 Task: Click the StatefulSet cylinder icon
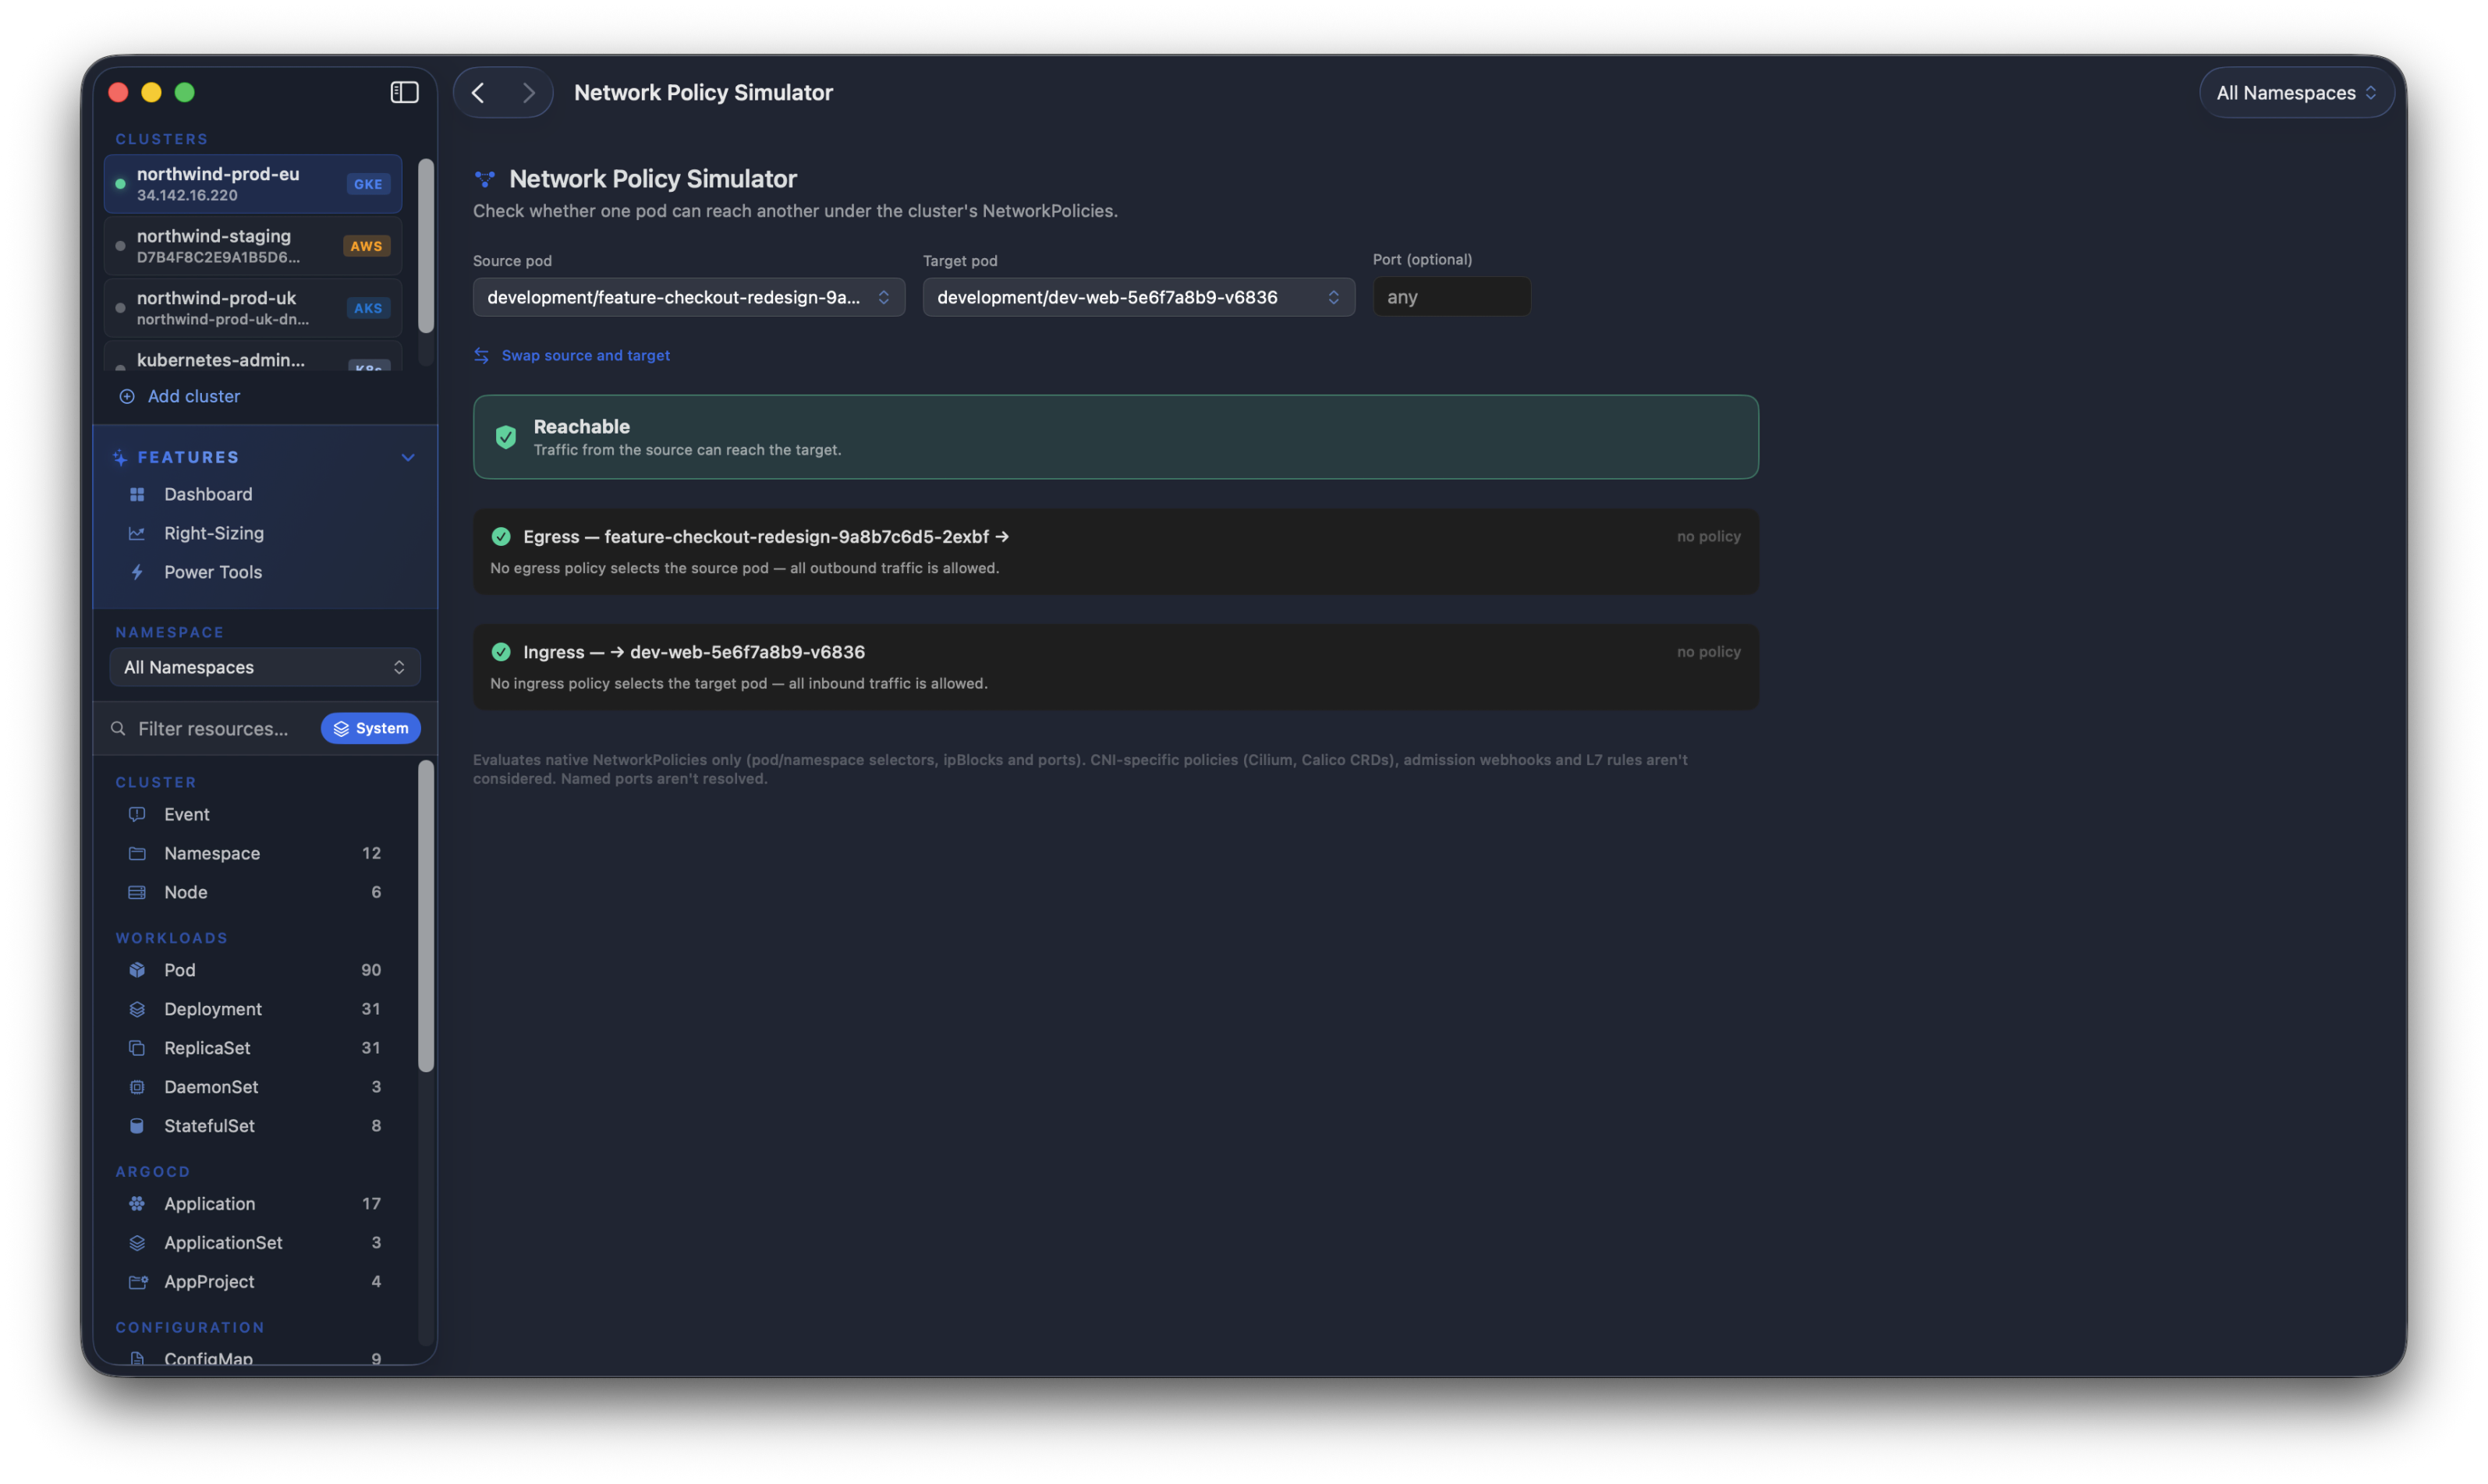[x=137, y=1126]
